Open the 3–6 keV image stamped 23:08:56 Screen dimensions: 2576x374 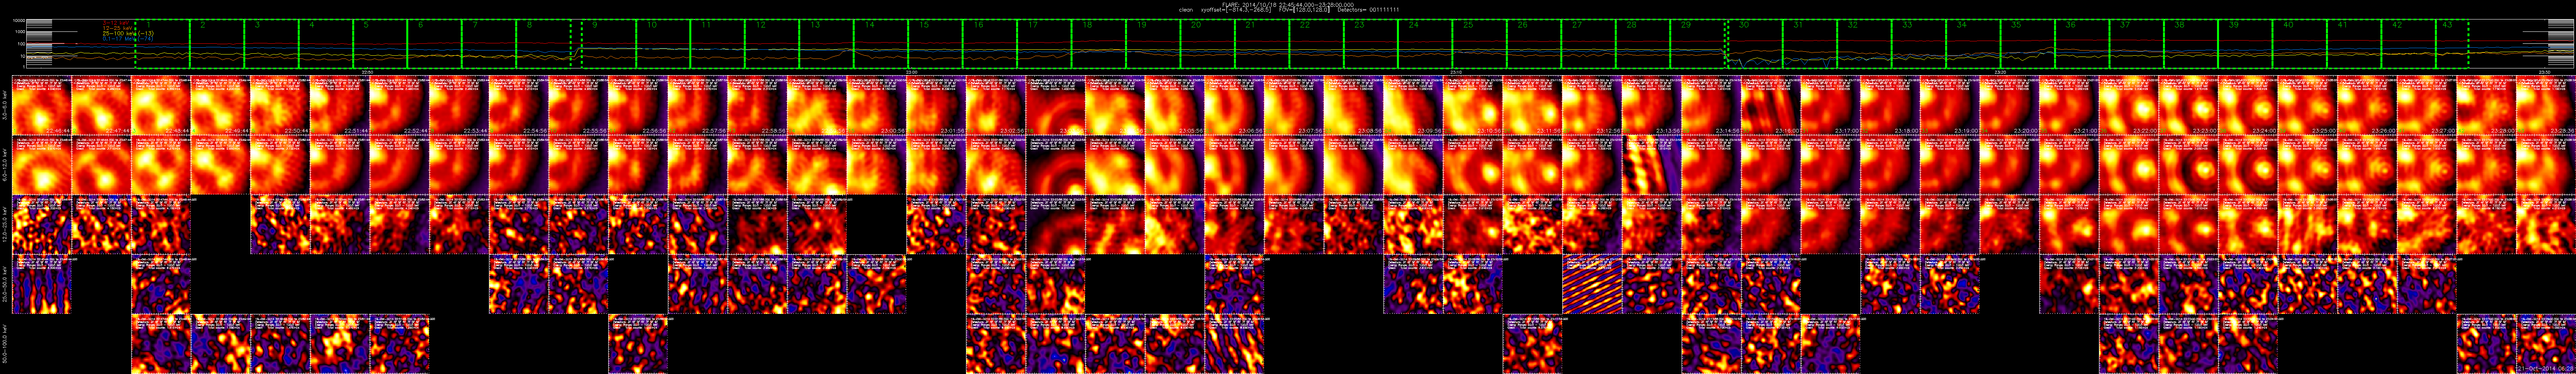[1354, 106]
